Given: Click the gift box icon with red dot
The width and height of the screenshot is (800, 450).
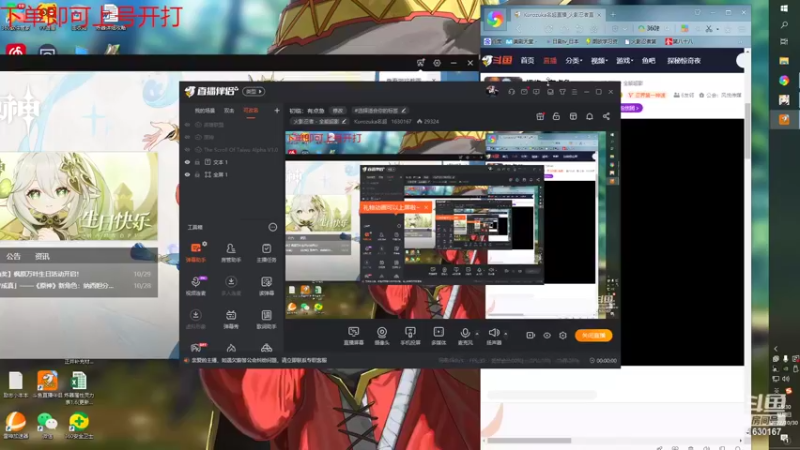Looking at the screenshot, I should pyautogui.click(x=540, y=116).
